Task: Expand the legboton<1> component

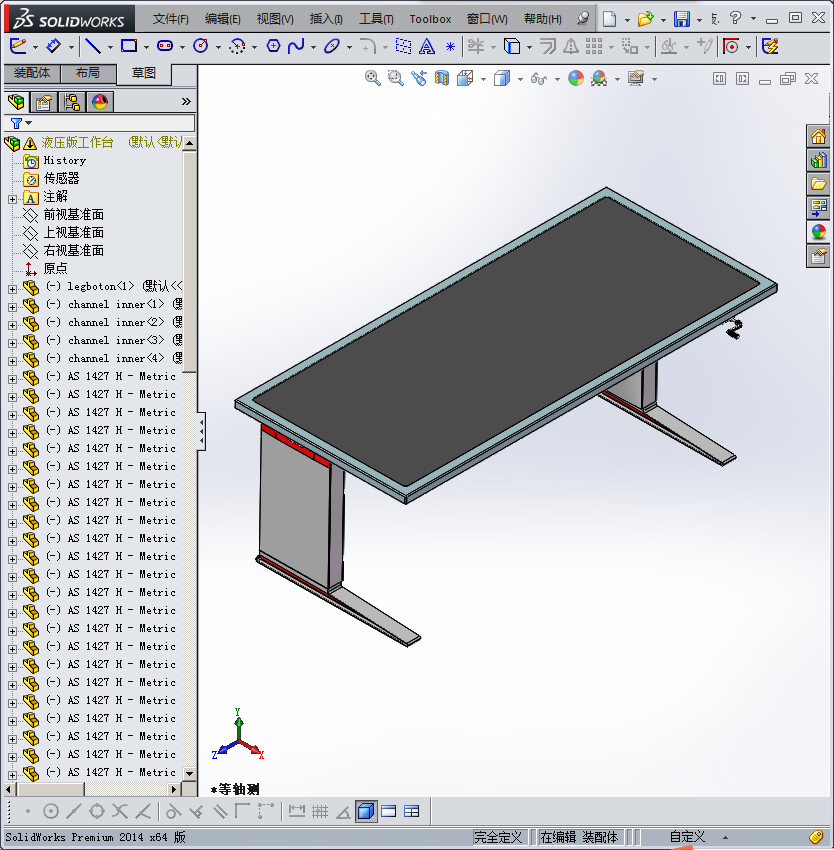Action: coord(12,289)
